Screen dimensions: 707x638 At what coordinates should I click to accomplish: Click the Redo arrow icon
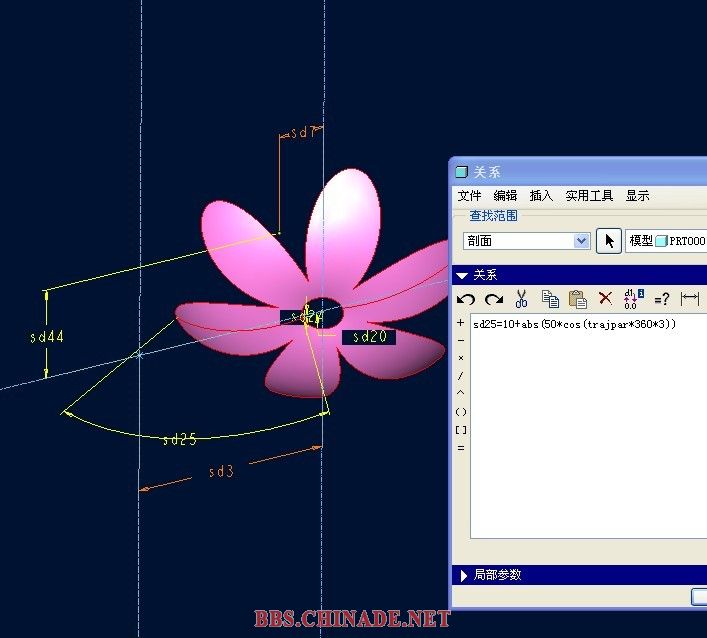(x=493, y=299)
